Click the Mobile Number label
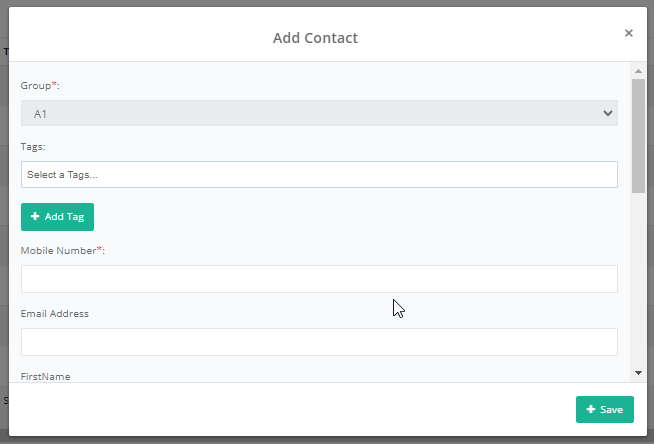This screenshot has width=654, height=444. (62, 250)
